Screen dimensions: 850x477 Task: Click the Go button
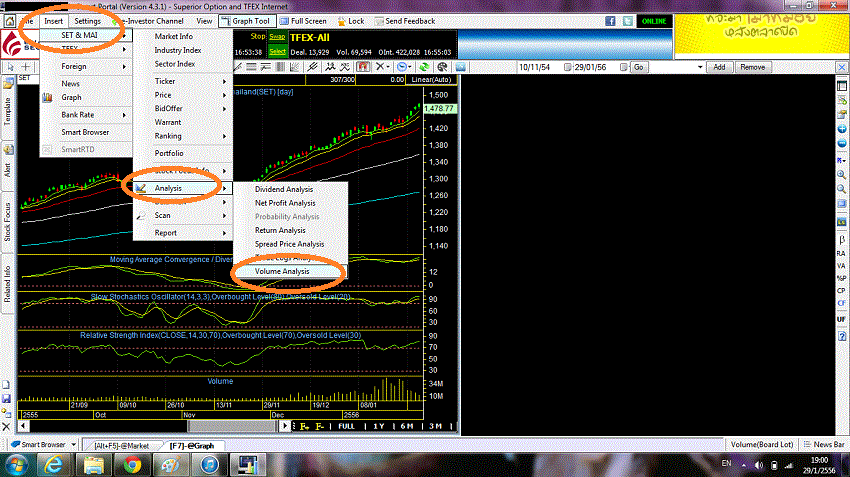tap(639, 67)
